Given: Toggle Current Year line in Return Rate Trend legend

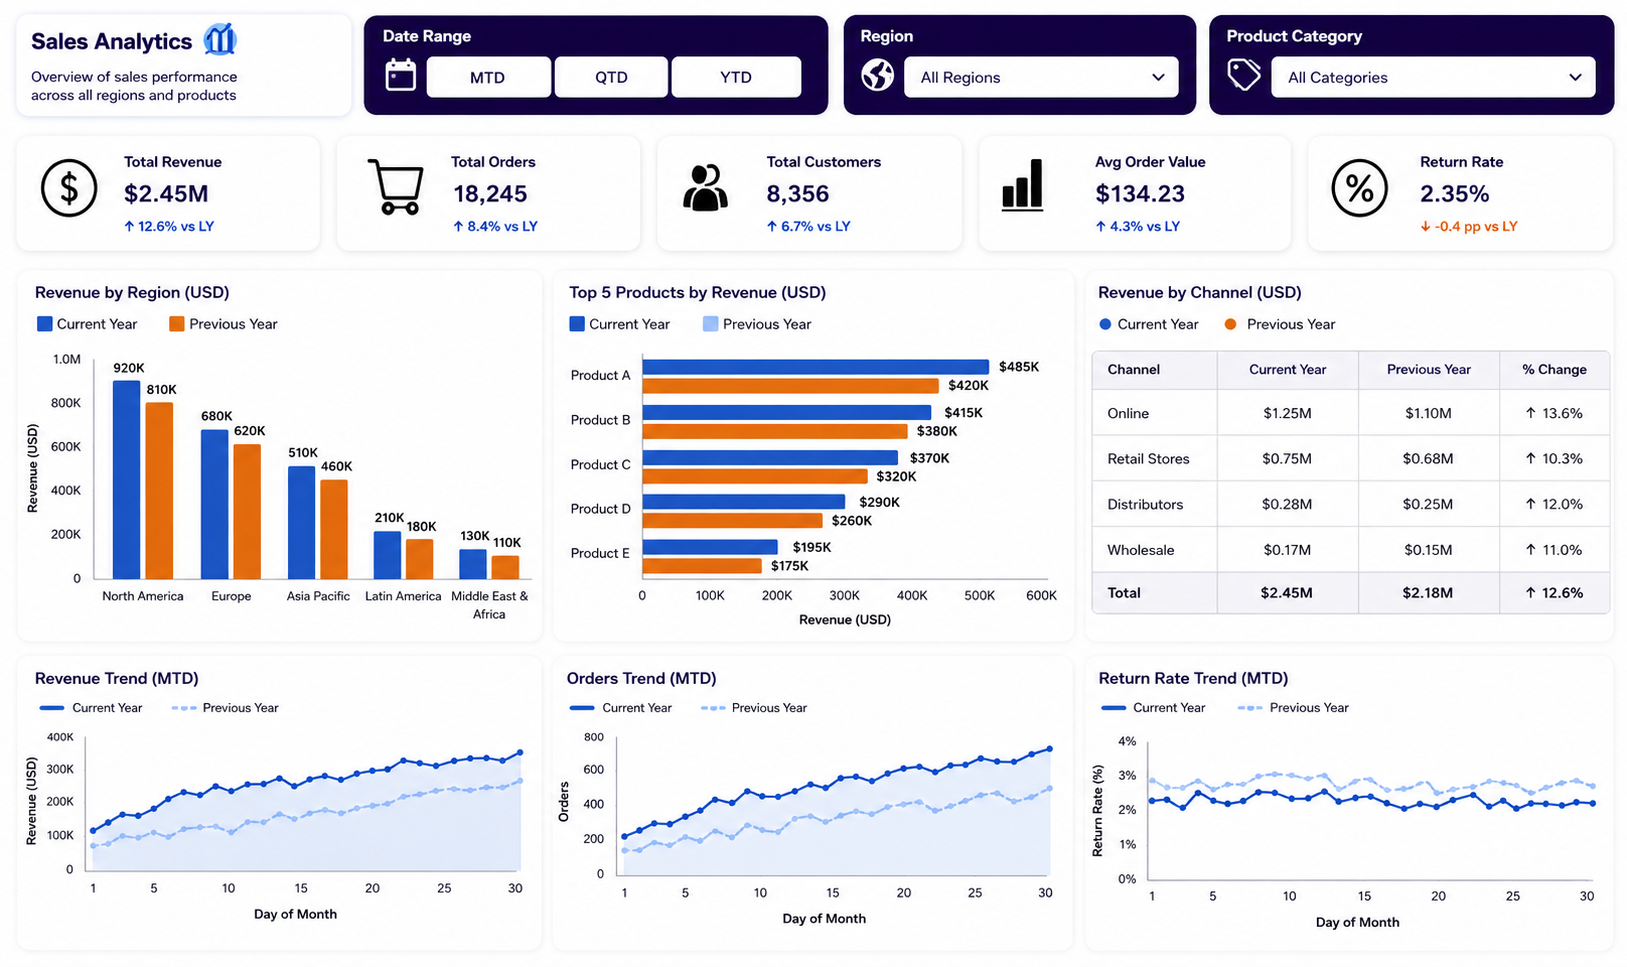Looking at the screenshot, I should coord(1113,708).
